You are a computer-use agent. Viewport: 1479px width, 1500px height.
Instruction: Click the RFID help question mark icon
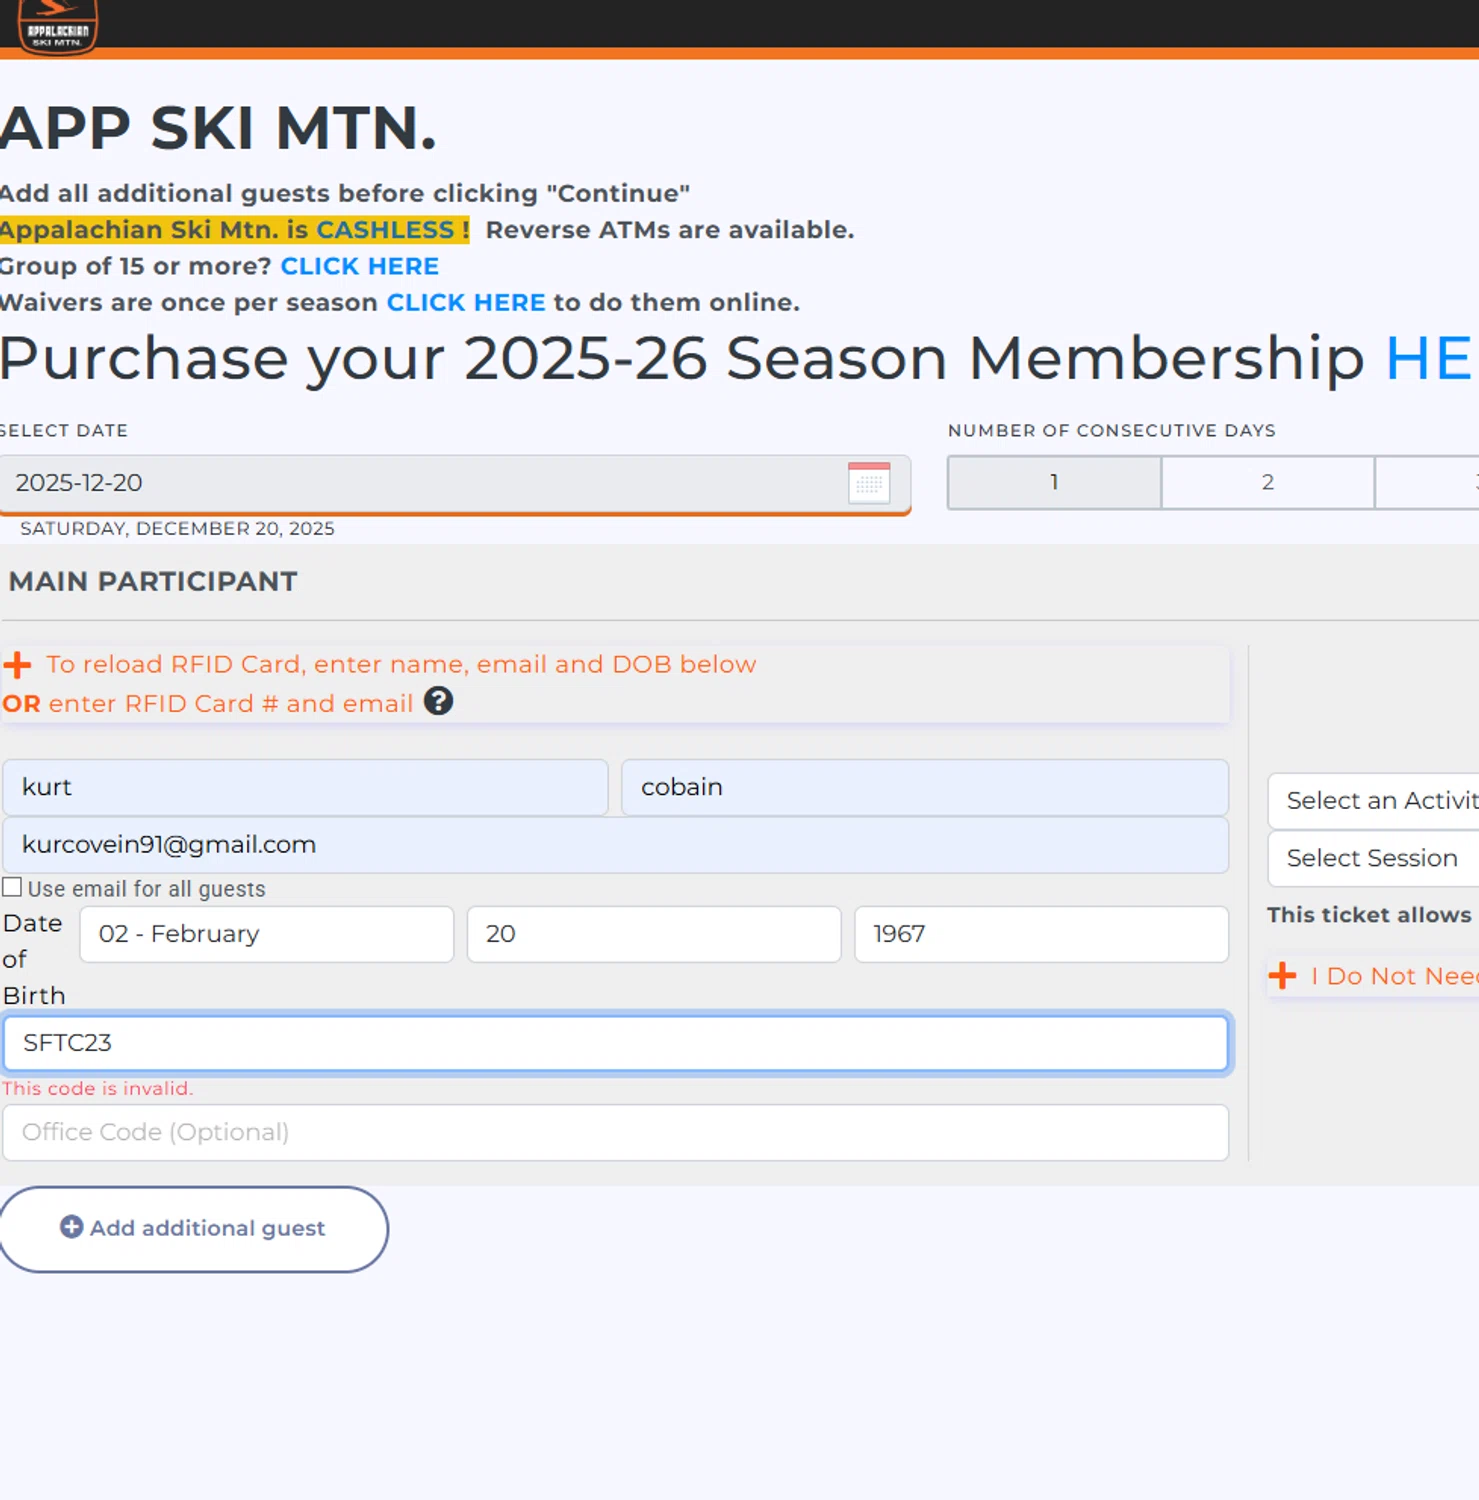point(438,702)
